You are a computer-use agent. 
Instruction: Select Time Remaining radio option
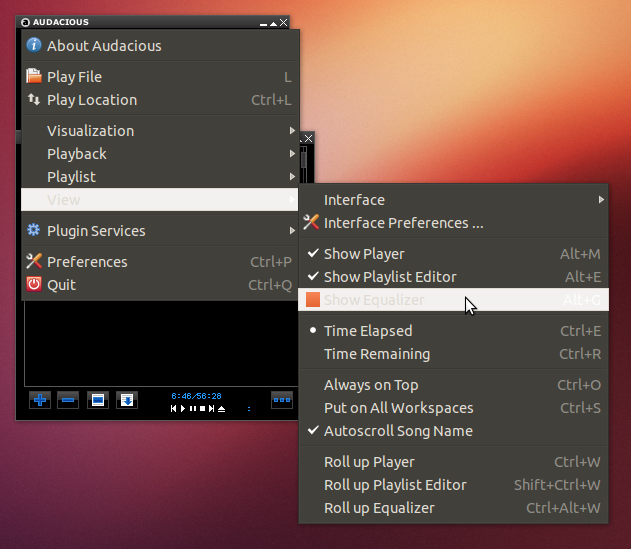[454, 354]
